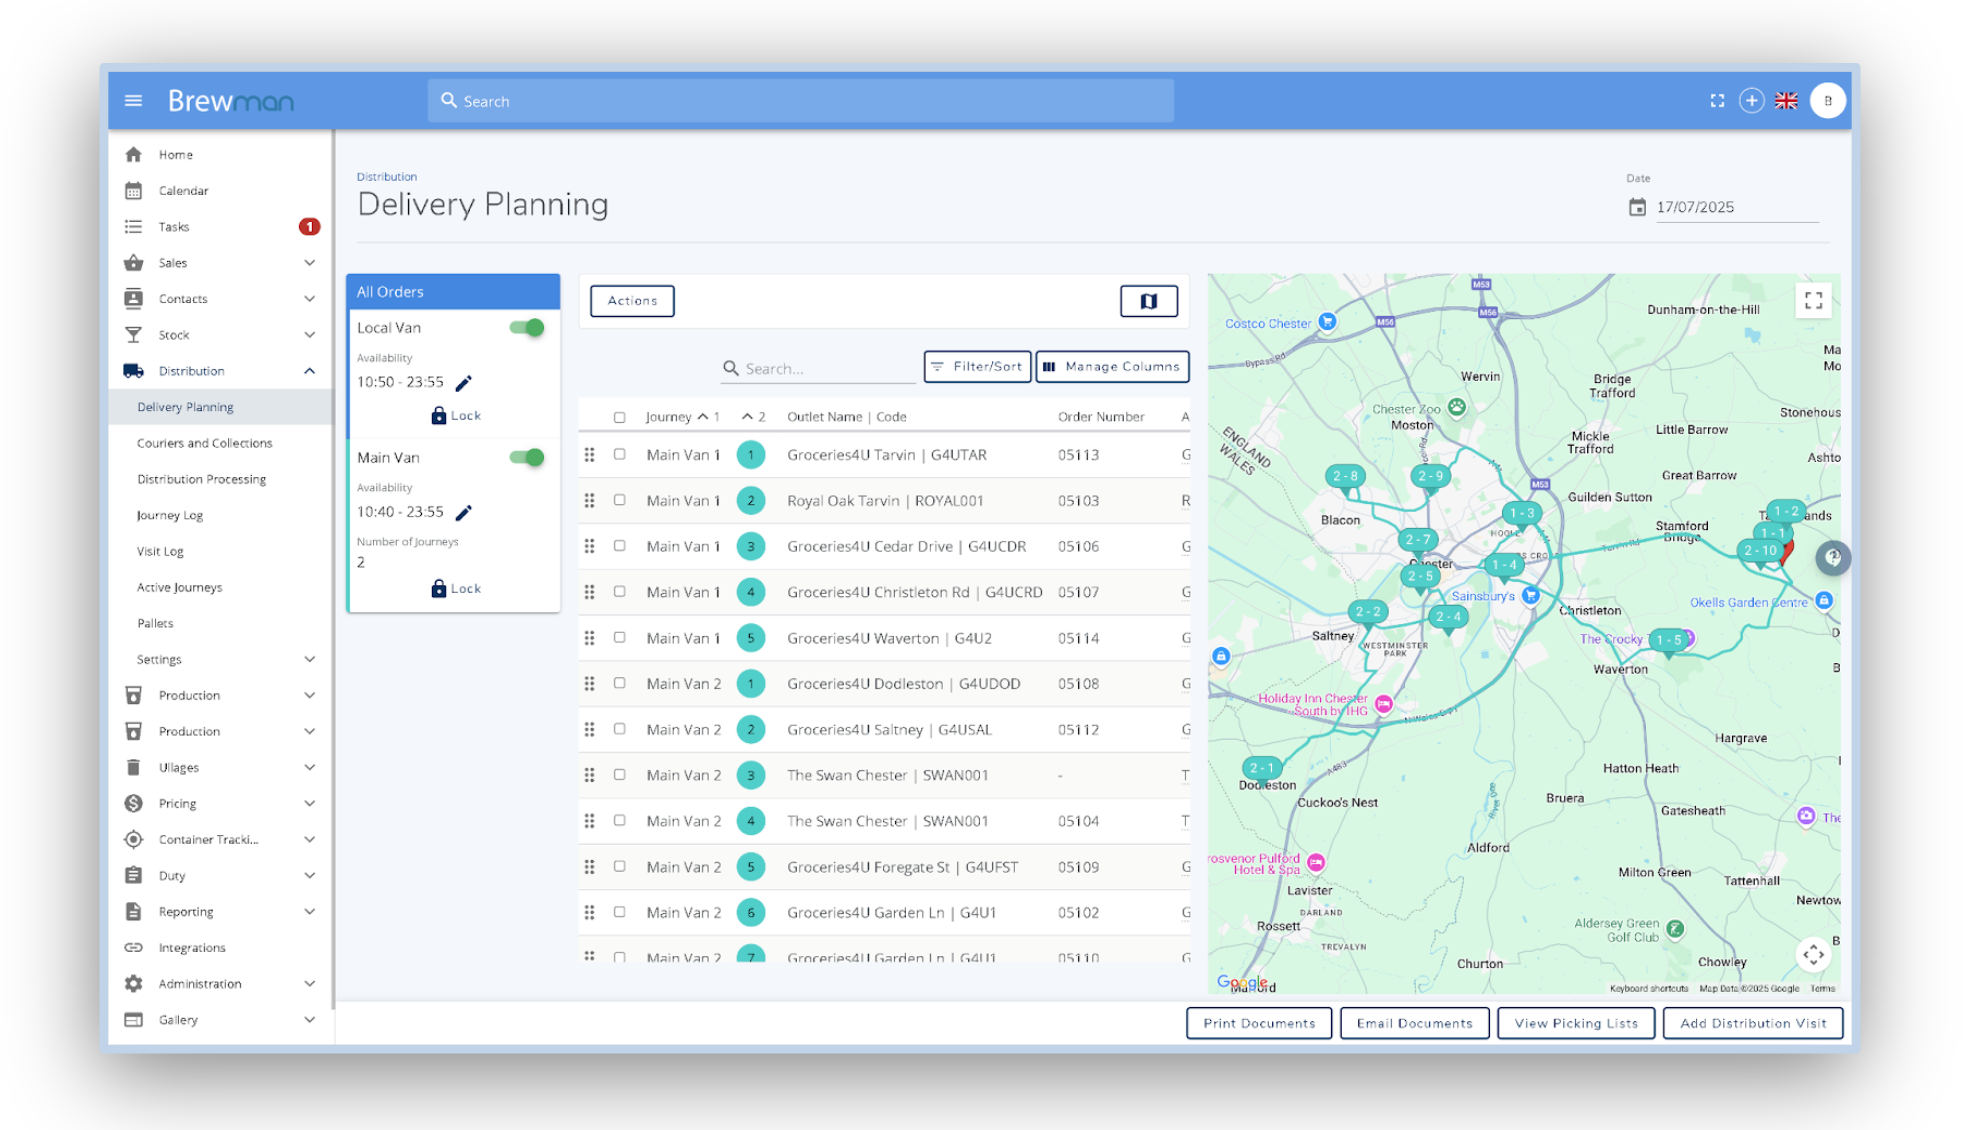1979x1130 pixels.
Task: Toggle the Main Van switch
Action: (x=527, y=458)
